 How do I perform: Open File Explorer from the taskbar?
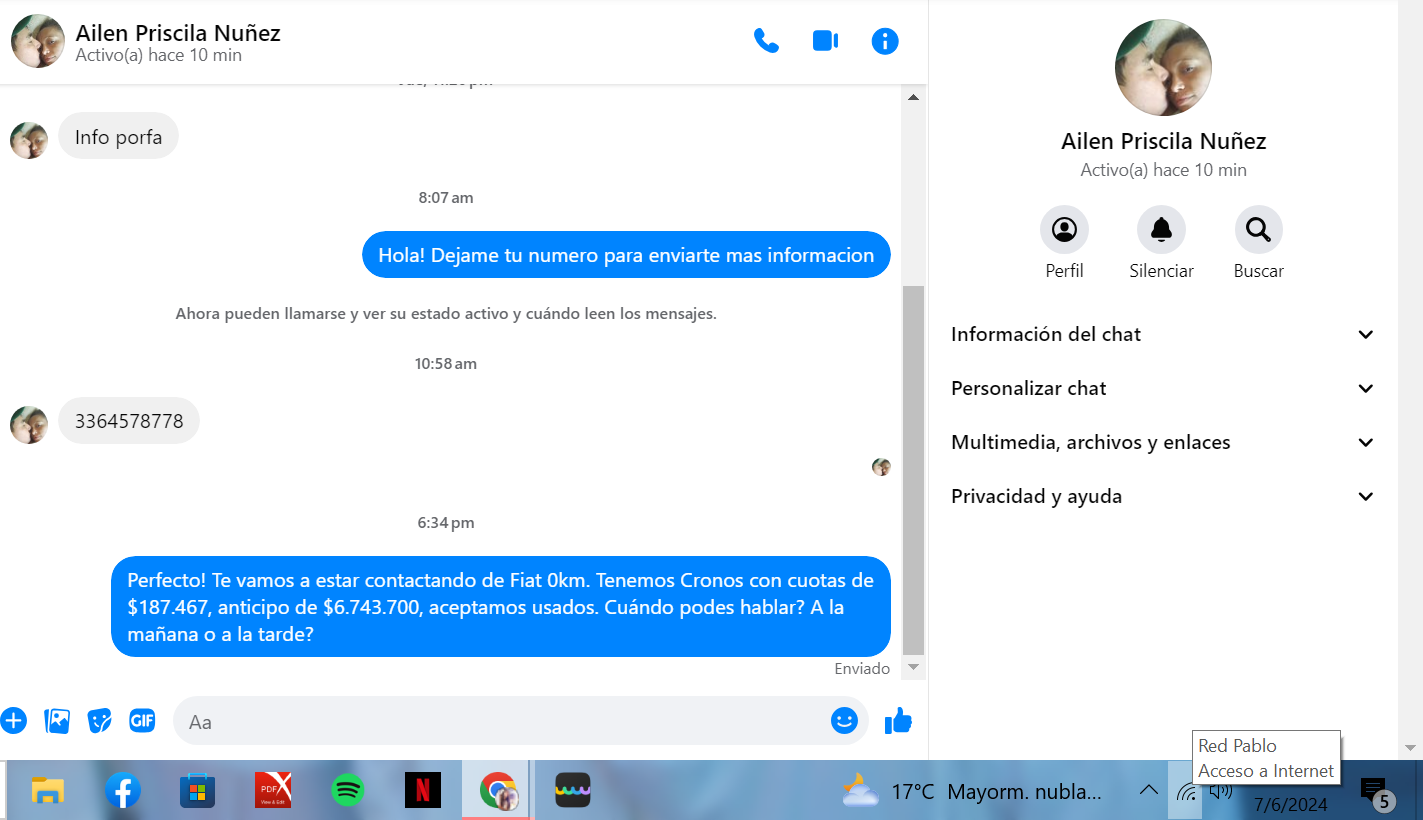[x=47, y=791]
